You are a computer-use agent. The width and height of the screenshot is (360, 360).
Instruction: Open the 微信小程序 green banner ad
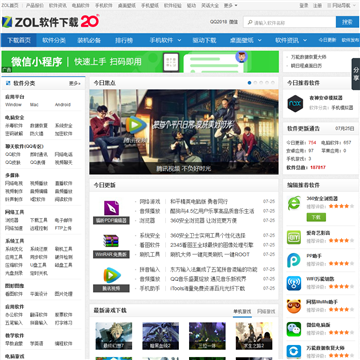tap(140, 62)
